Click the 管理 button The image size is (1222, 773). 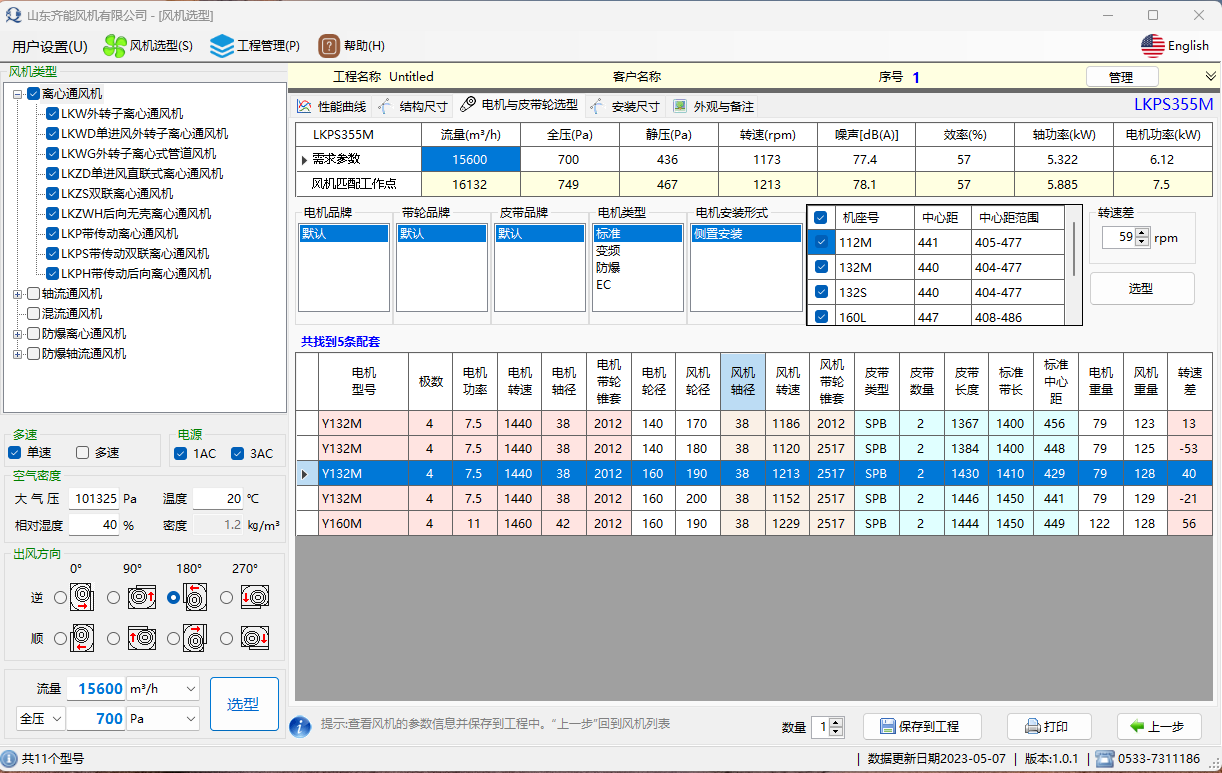(x=1122, y=77)
